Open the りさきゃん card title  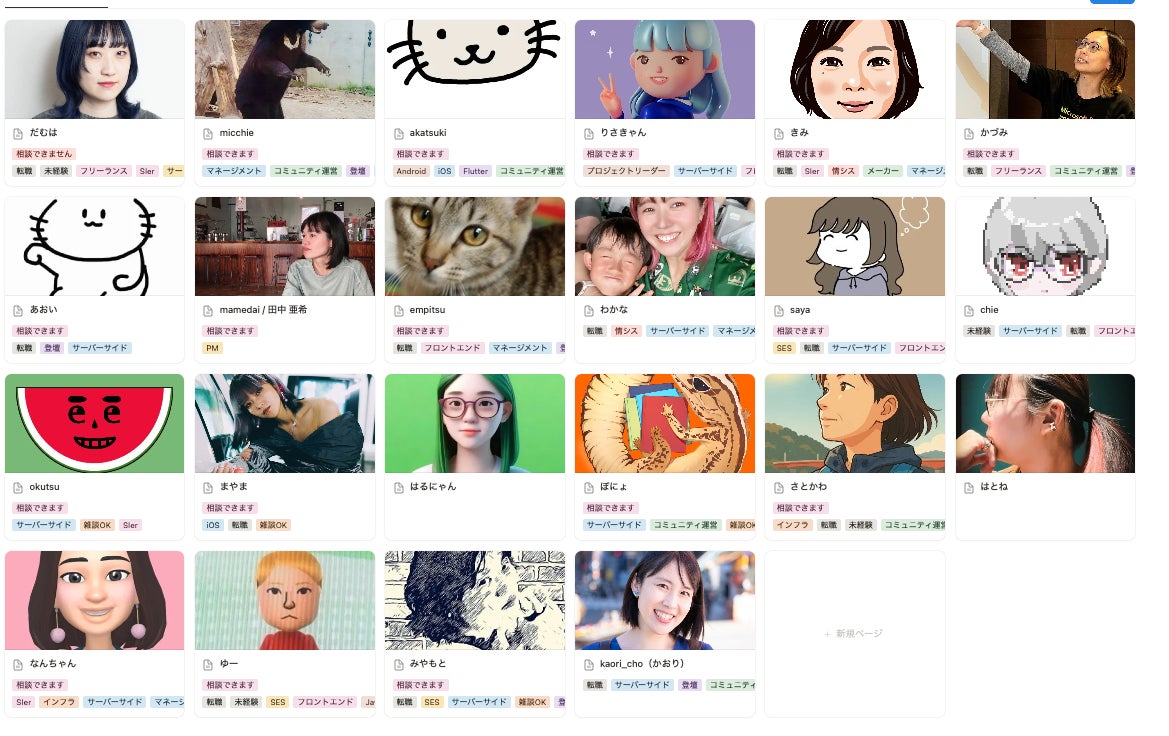click(623, 133)
